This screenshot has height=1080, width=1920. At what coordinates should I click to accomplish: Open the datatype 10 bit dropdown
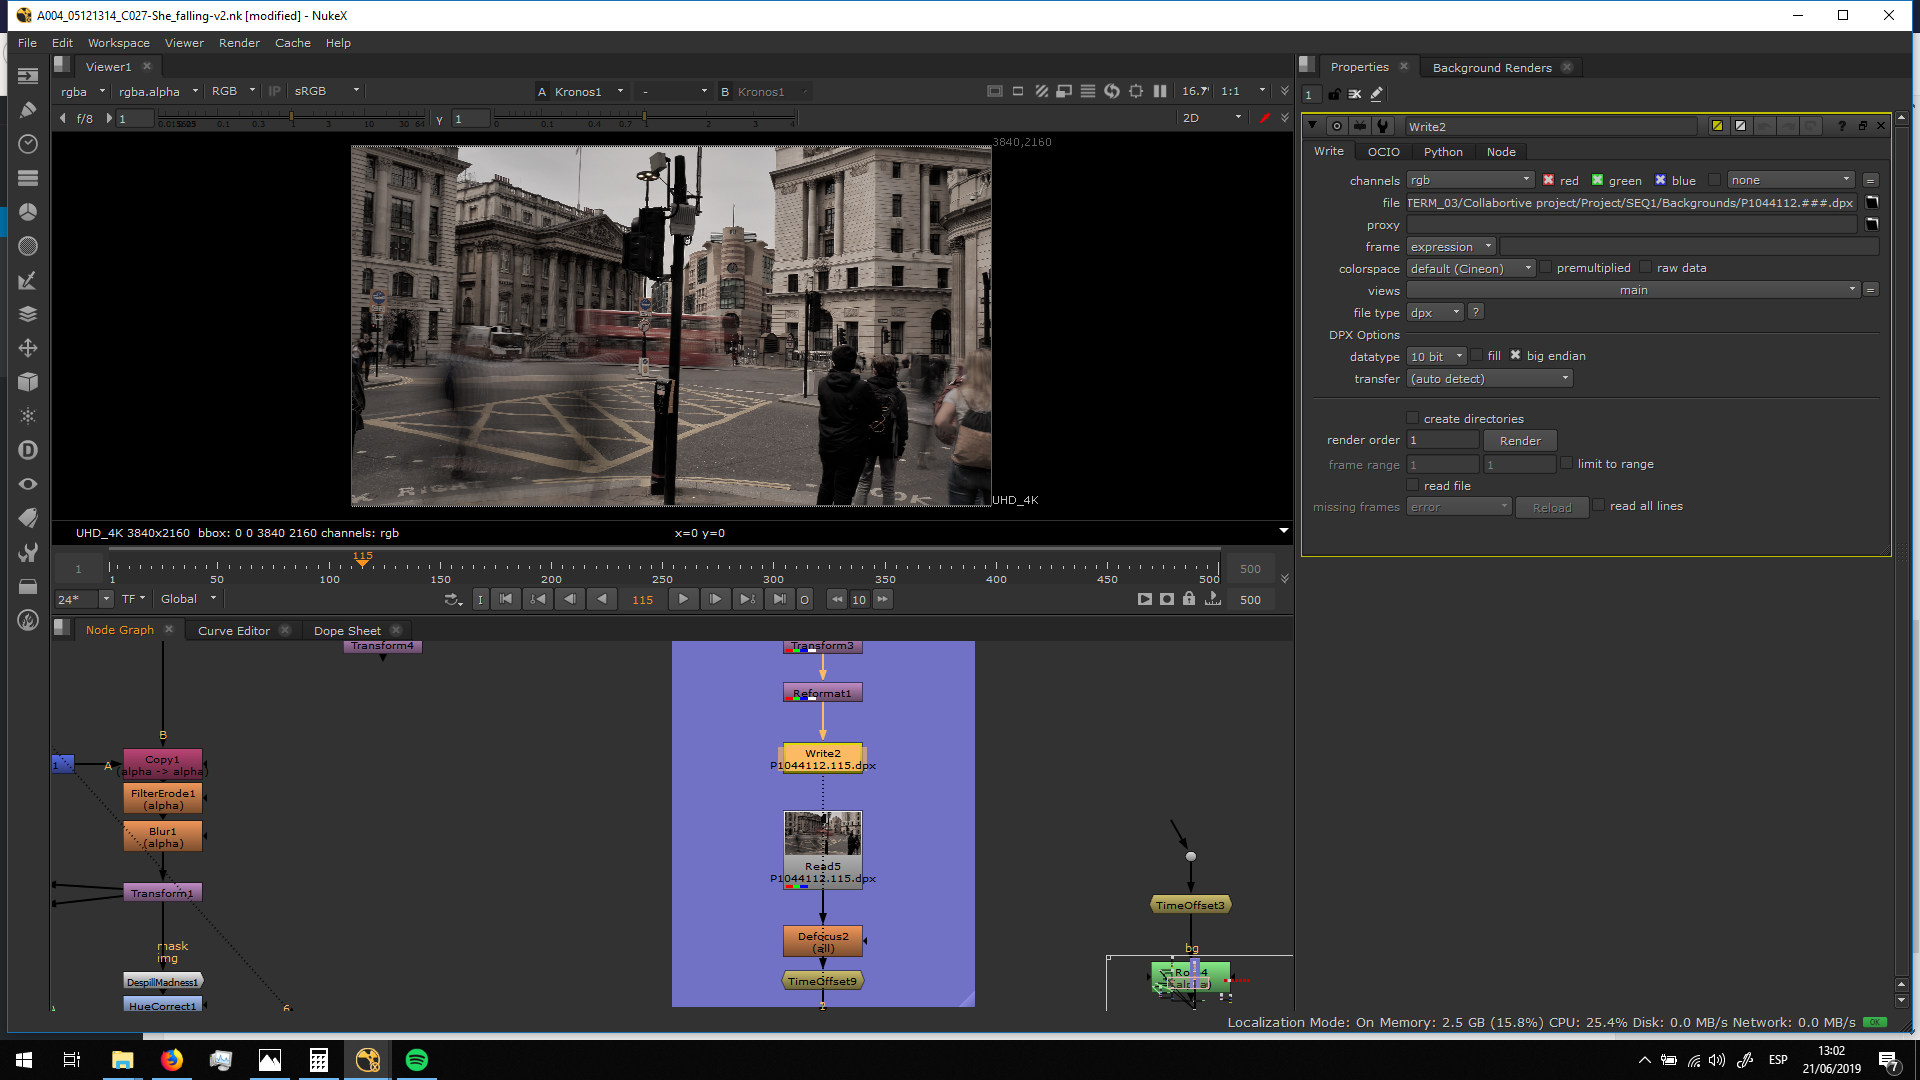pos(1436,357)
